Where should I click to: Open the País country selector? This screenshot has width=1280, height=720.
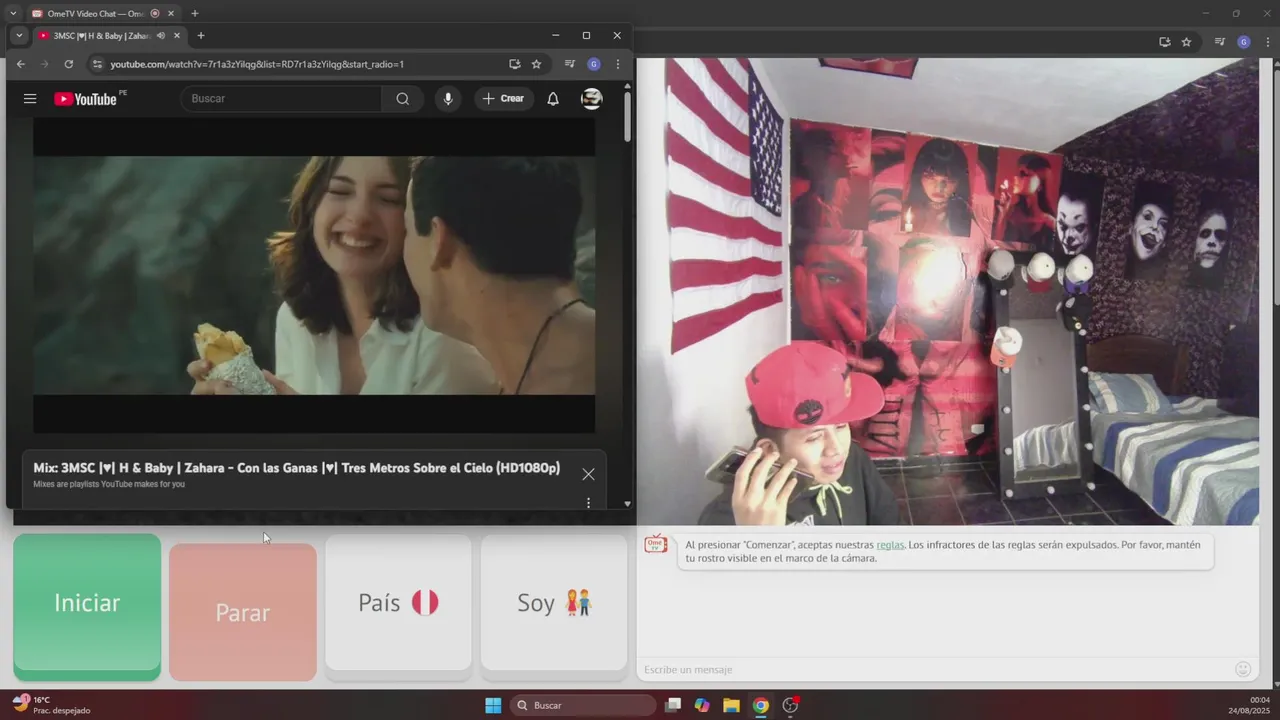pos(398,602)
